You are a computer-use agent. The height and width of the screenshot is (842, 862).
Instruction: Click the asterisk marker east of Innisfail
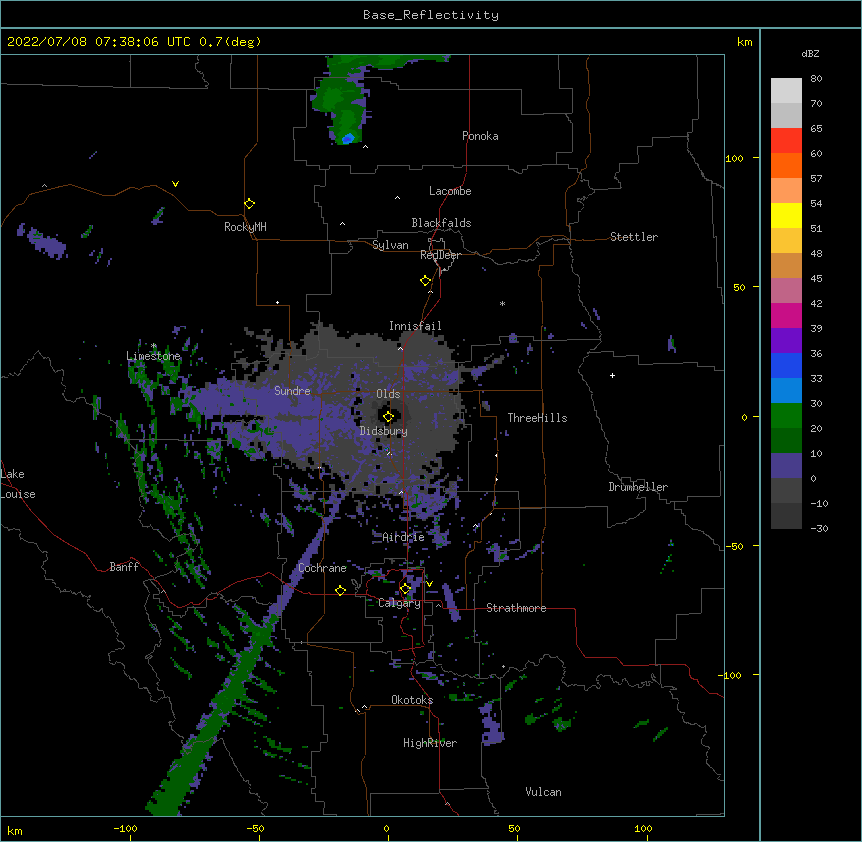(x=502, y=303)
